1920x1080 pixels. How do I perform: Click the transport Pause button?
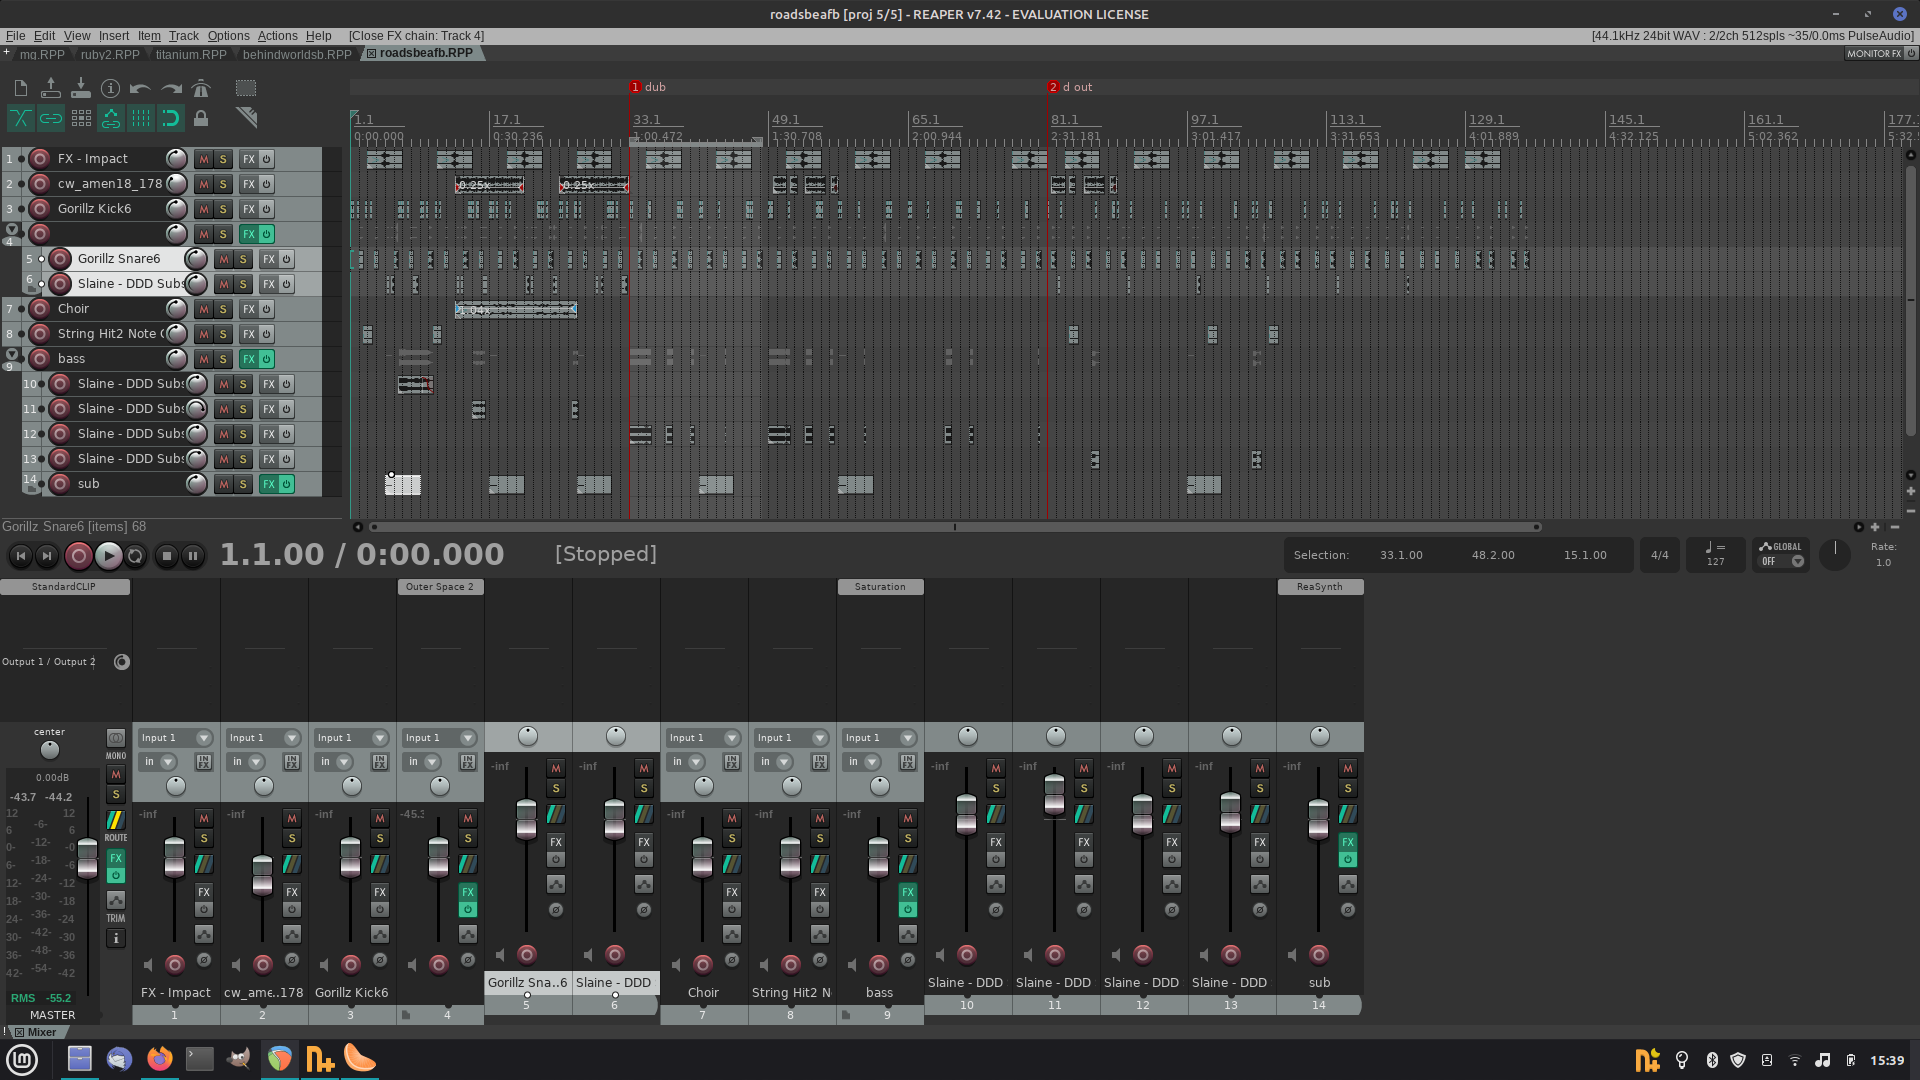point(193,556)
